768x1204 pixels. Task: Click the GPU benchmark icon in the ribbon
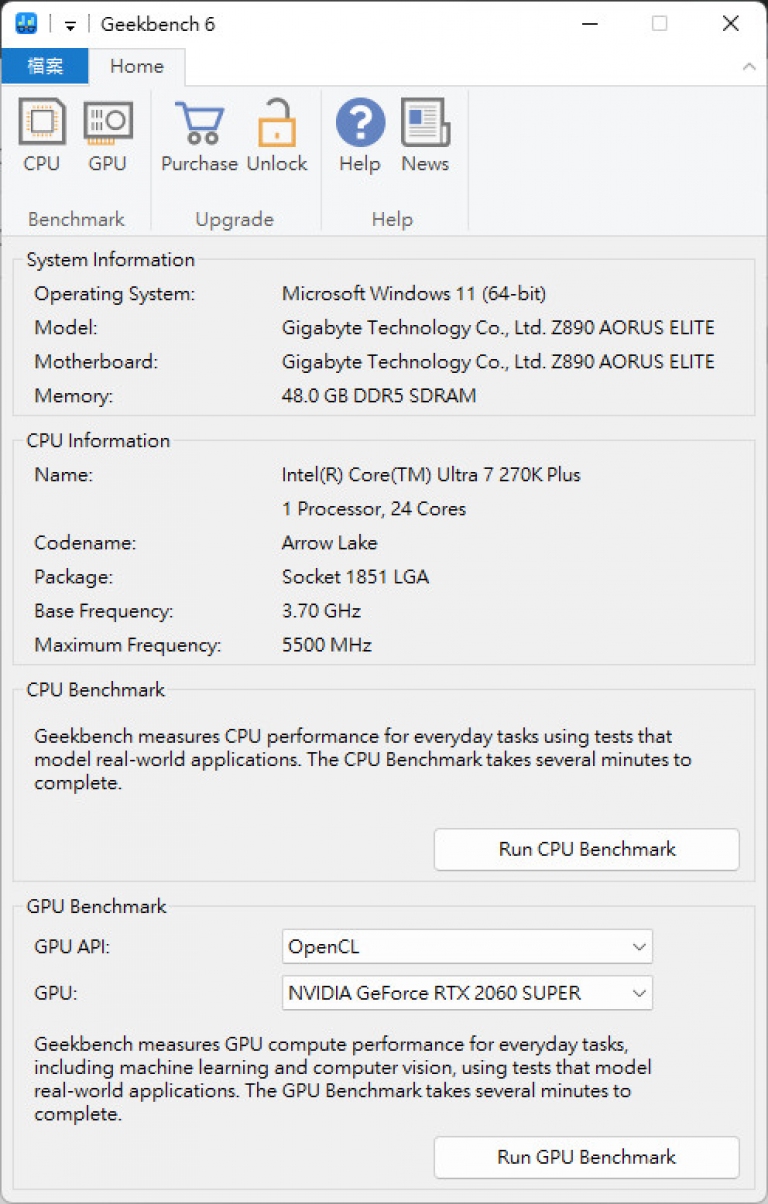108,123
